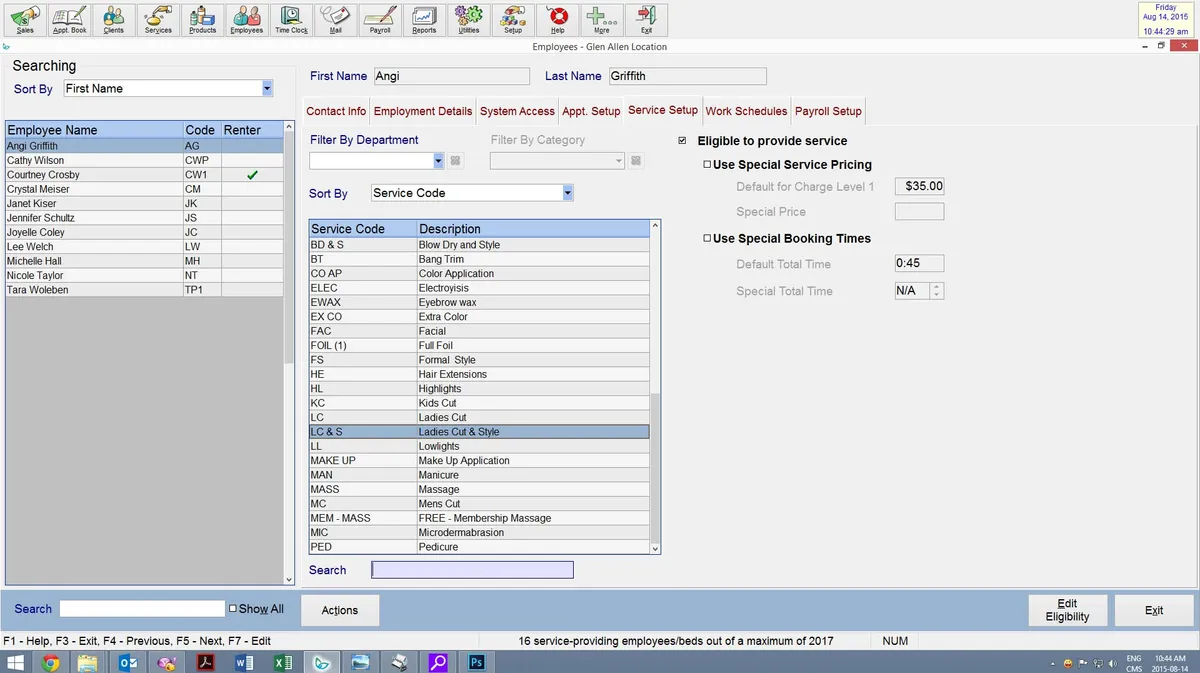Open the Filter By Department dropdown
Viewport: 1200px width, 673px height.
coord(438,161)
